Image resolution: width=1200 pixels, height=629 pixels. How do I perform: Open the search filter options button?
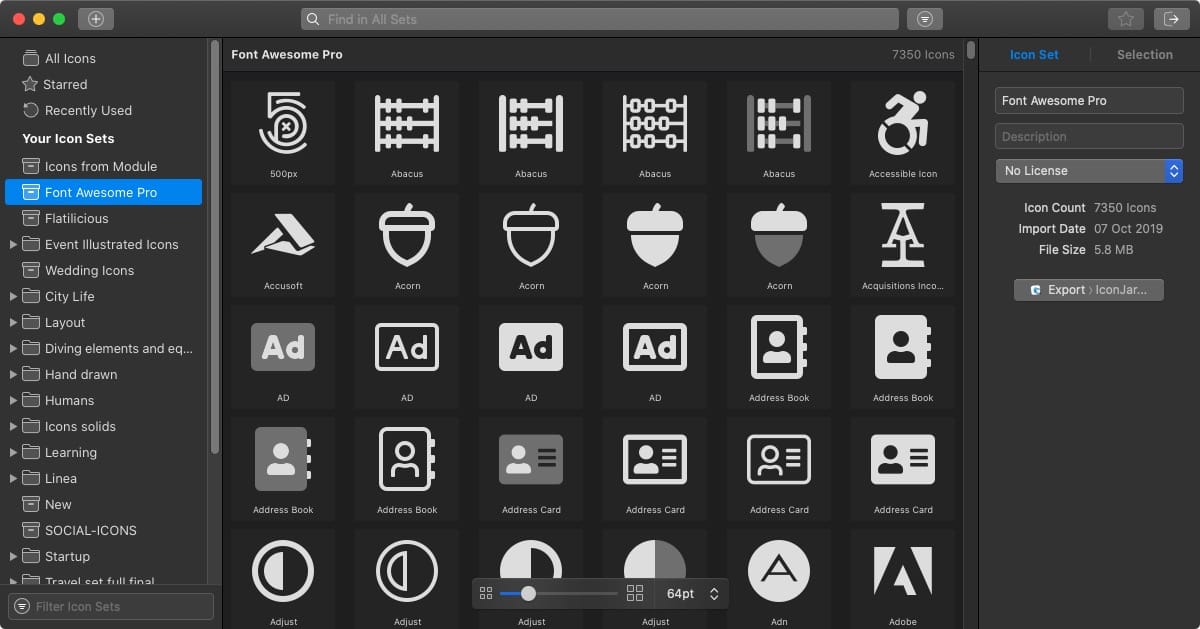pyautogui.click(x=925, y=18)
